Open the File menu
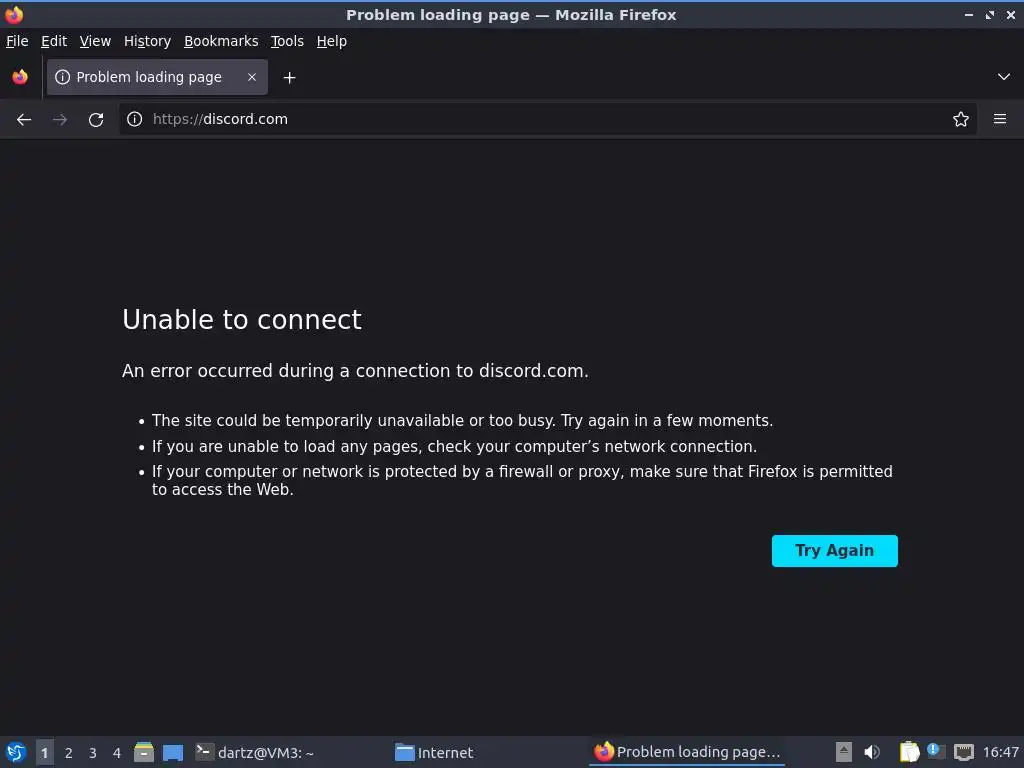The image size is (1024, 768). coord(17,41)
